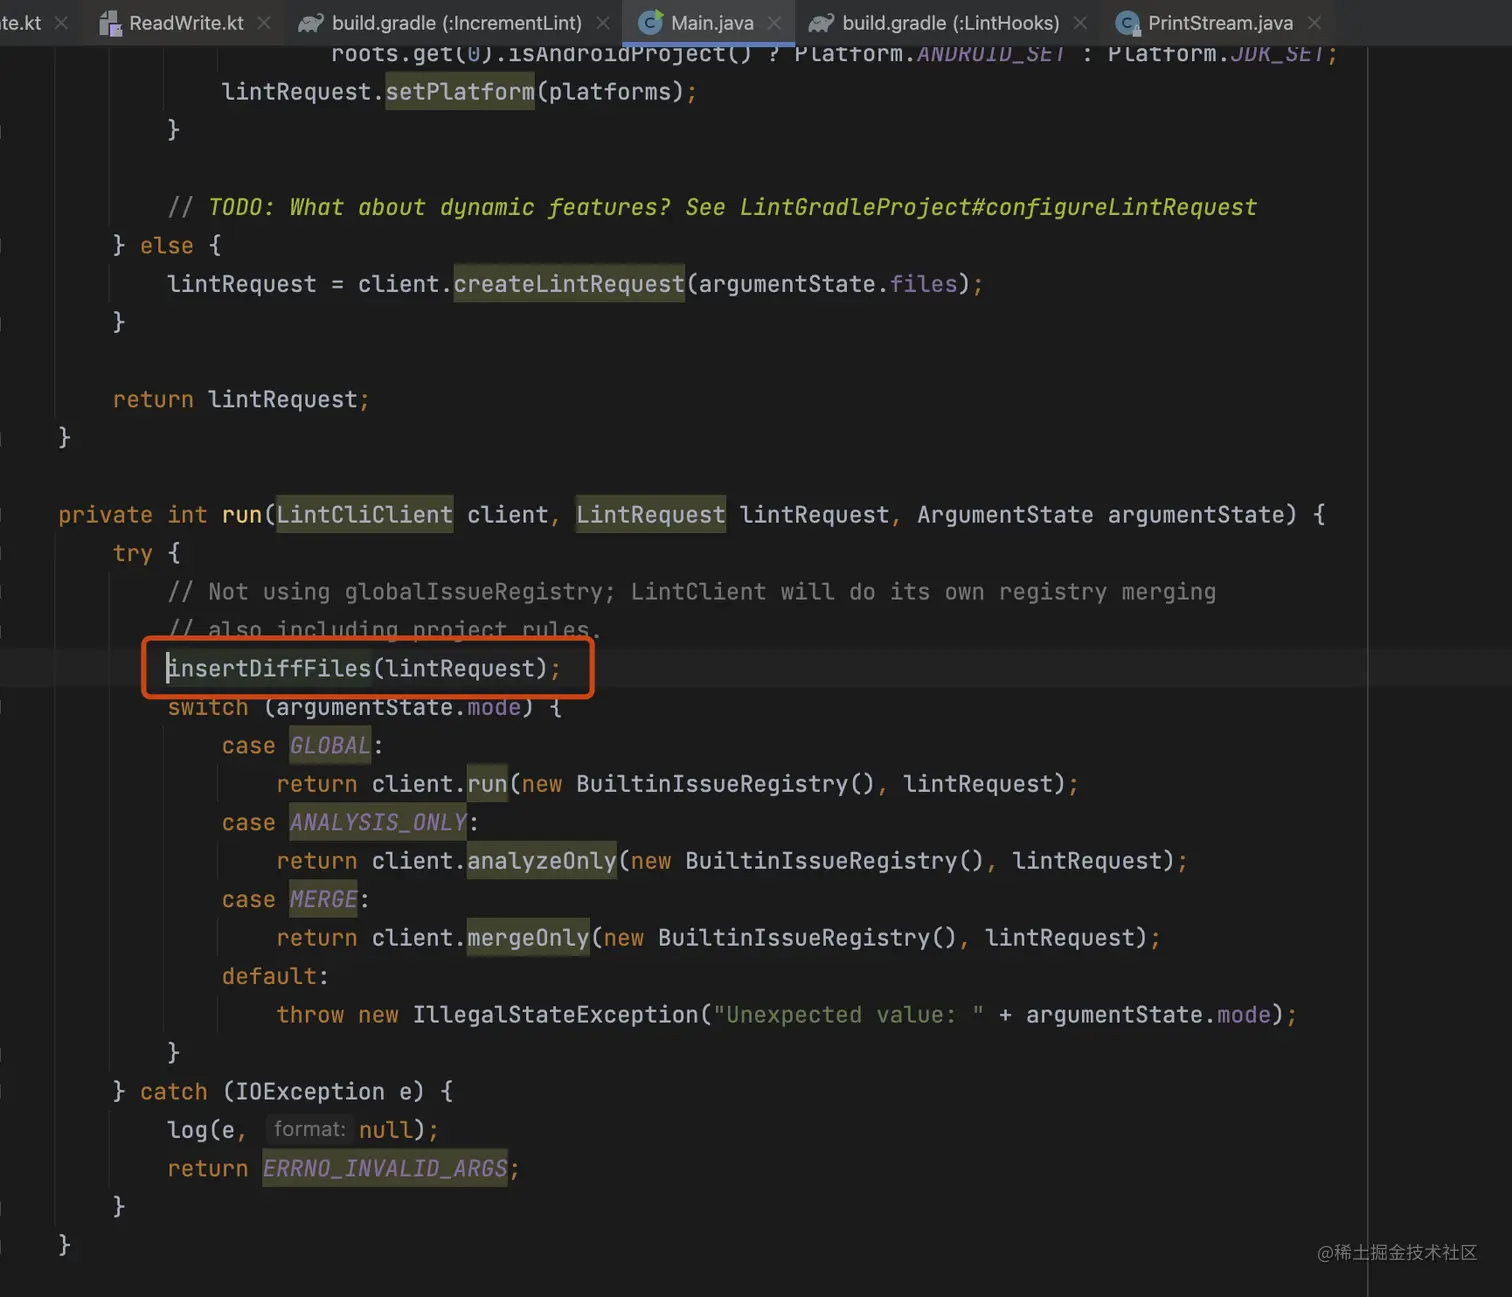Click the "default:" label in switch
This screenshot has width=1512, height=1297.
(x=275, y=976)
